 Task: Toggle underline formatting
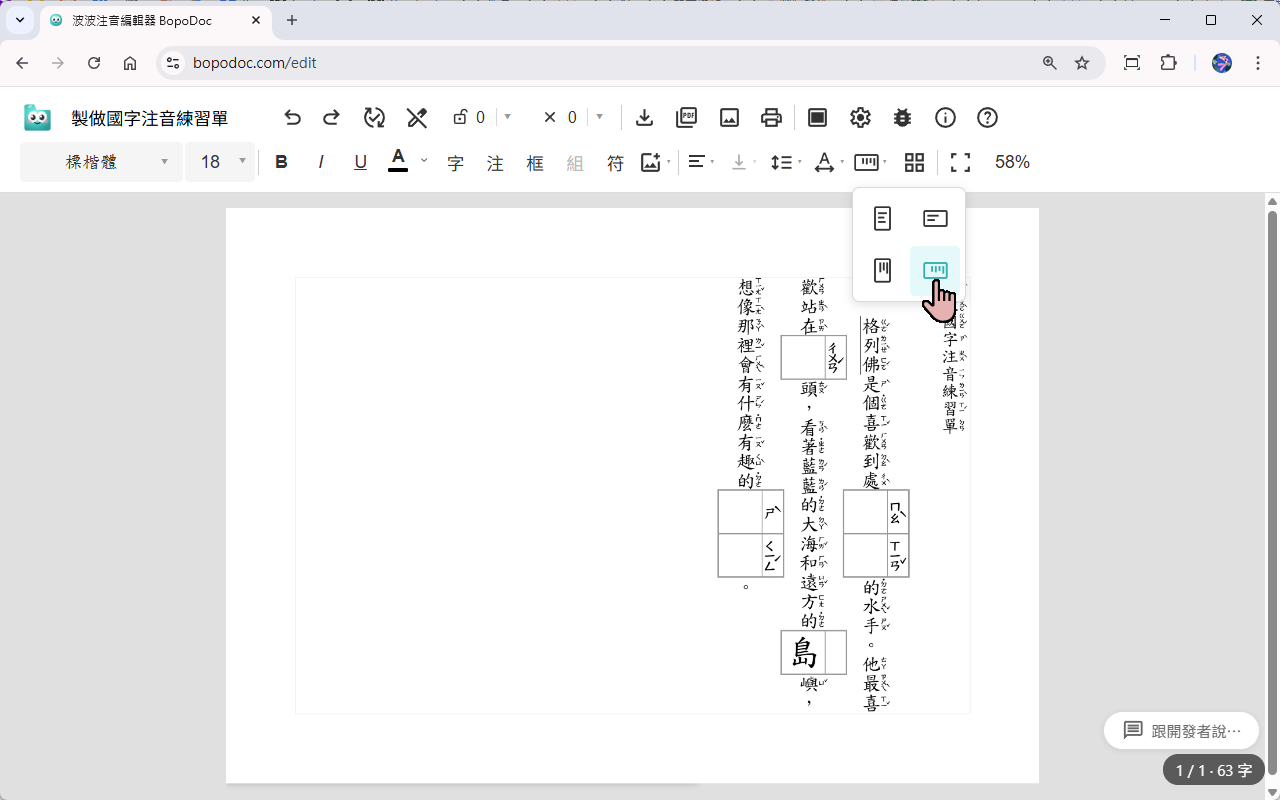(360, 162)
